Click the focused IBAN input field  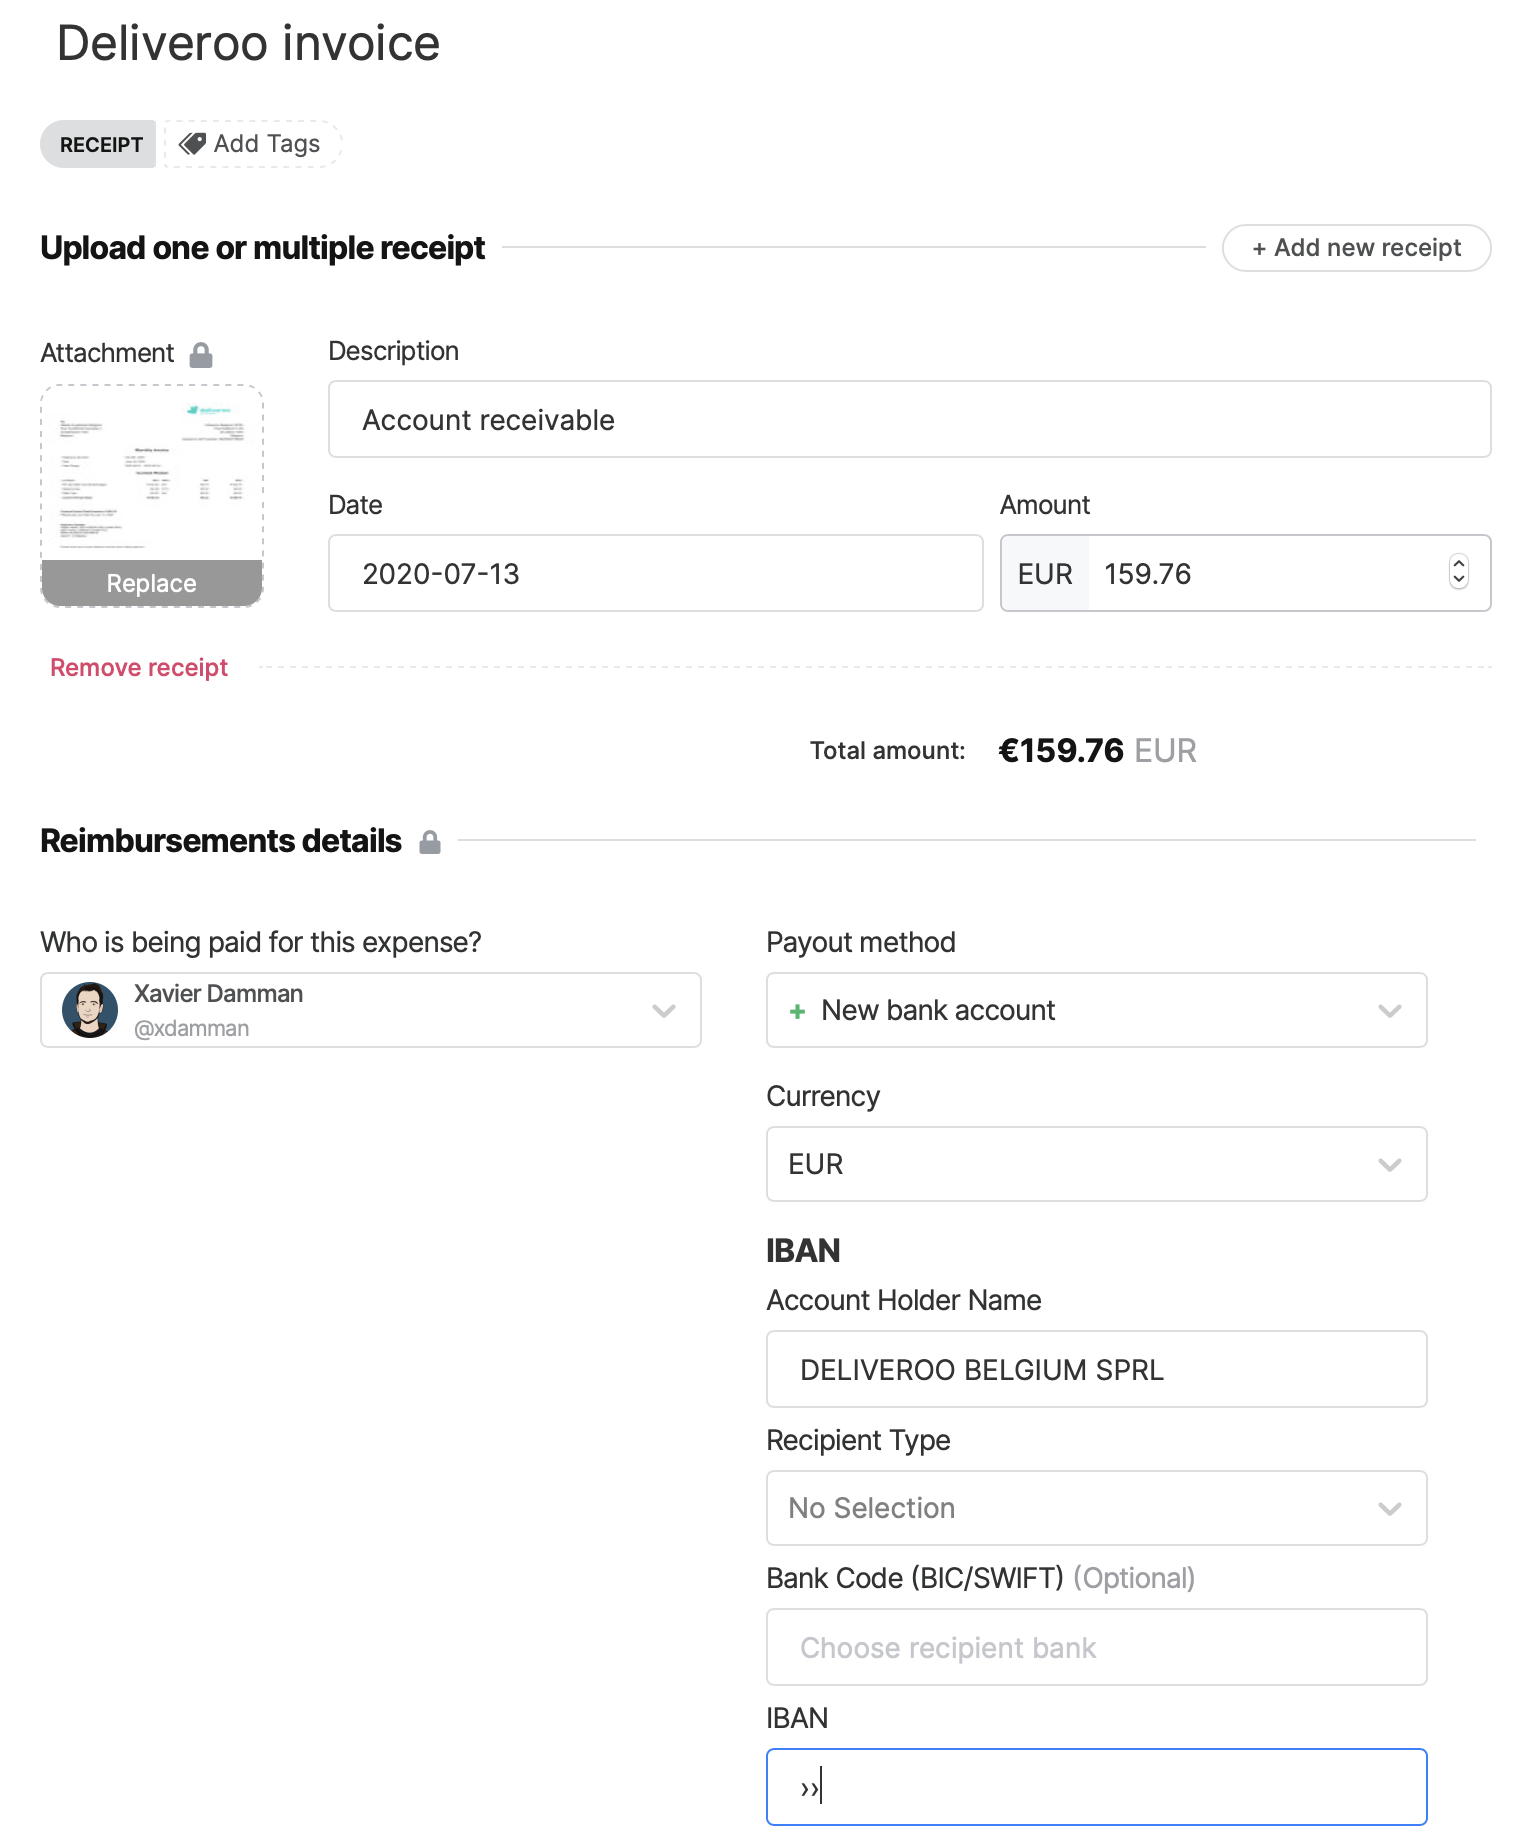1096,1787
